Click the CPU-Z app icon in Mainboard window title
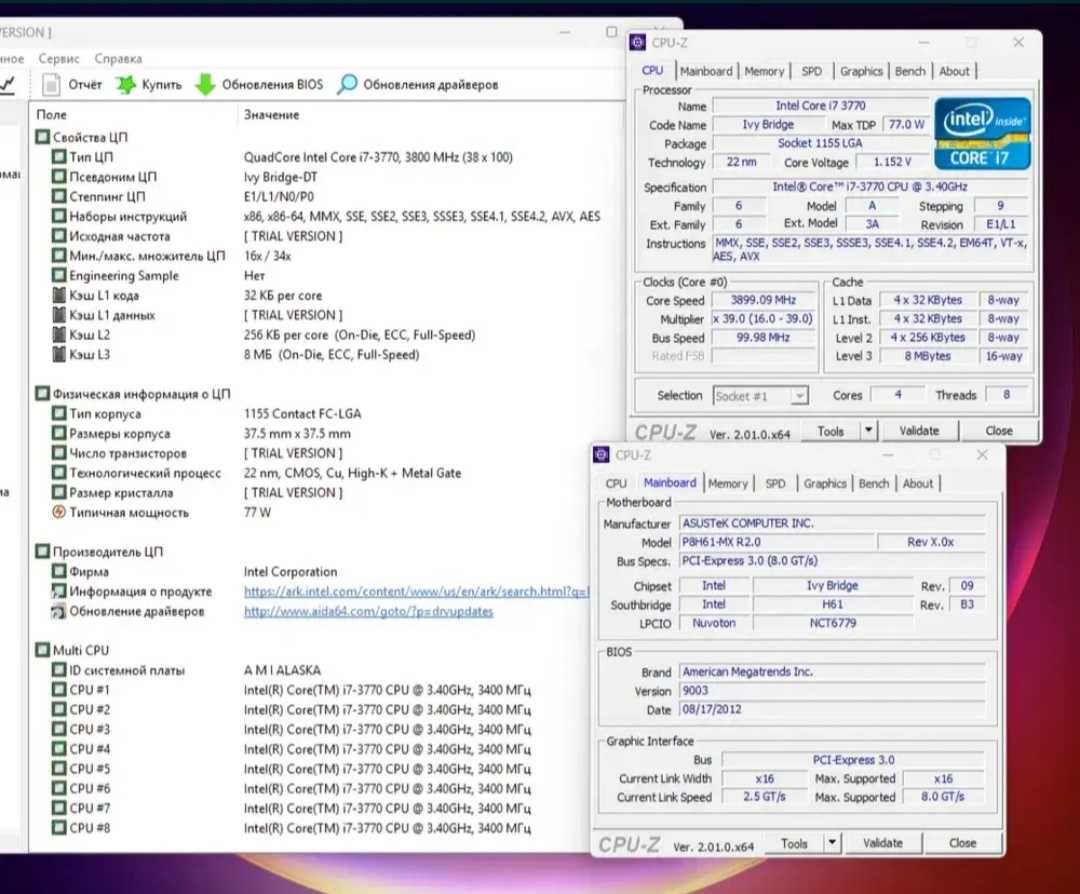The width and height of the screenshot is (1080, 894). [x=601, y=455]
